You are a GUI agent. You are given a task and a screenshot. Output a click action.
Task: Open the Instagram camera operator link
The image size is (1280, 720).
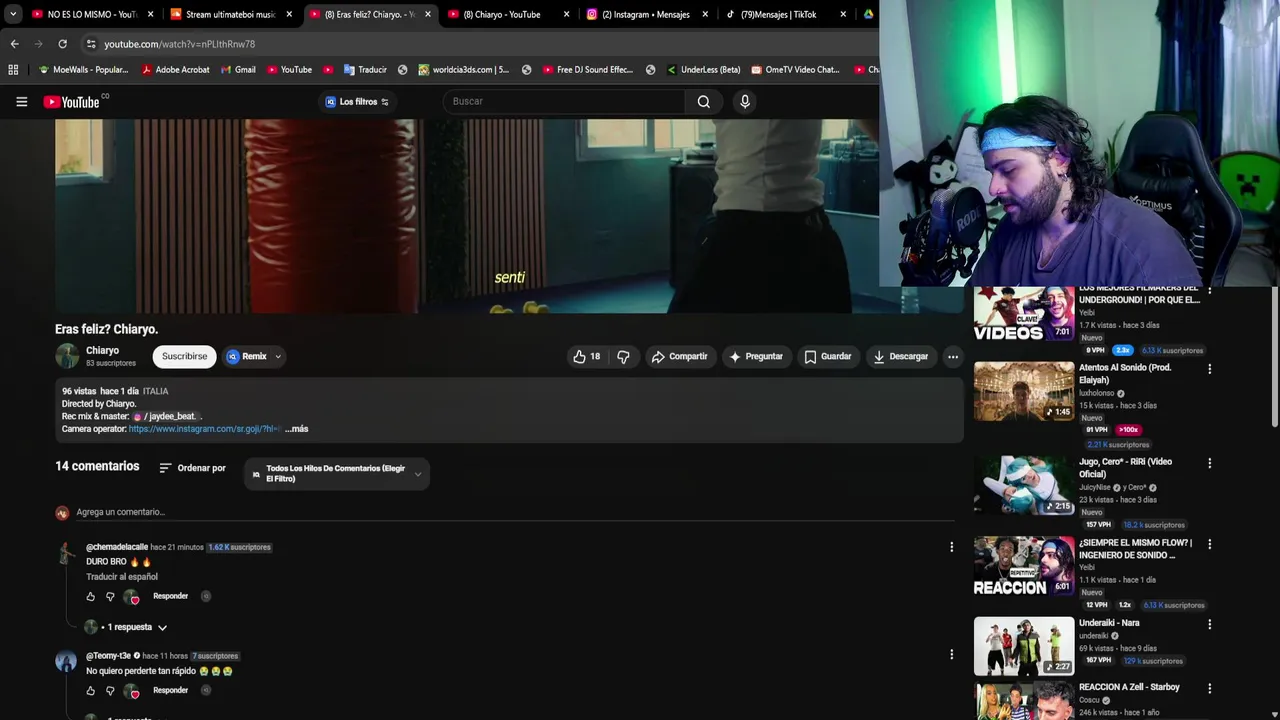point(205,429)
